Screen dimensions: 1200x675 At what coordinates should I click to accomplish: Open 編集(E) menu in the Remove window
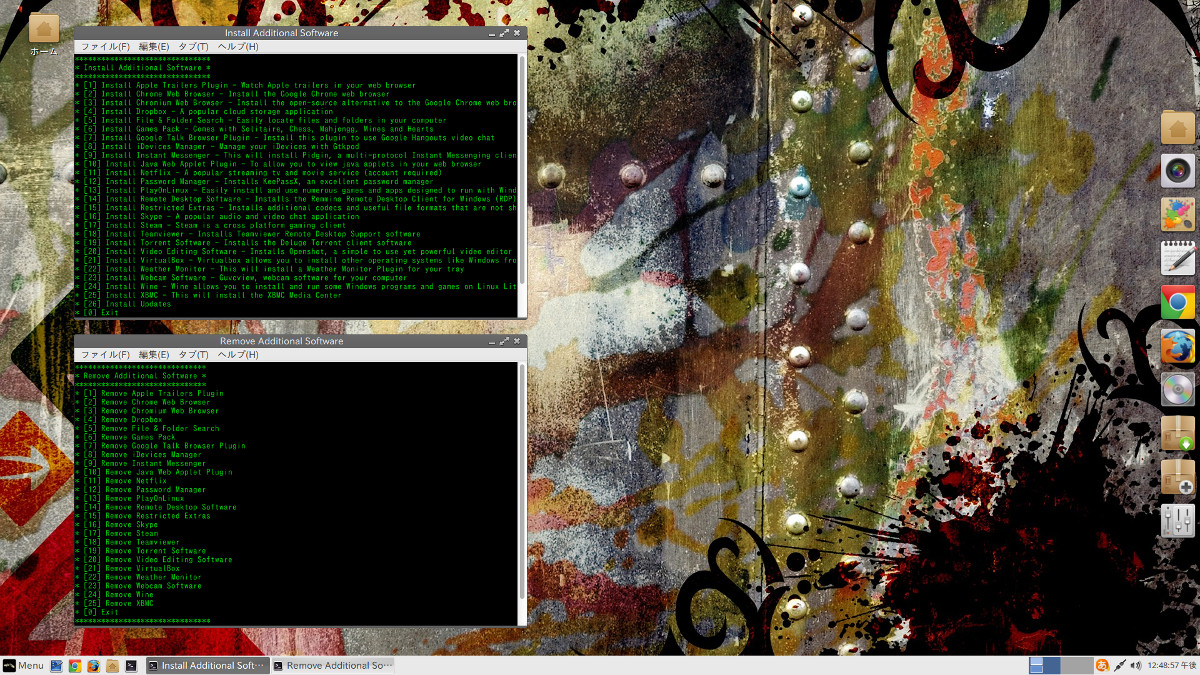click(x=154, y=355)
